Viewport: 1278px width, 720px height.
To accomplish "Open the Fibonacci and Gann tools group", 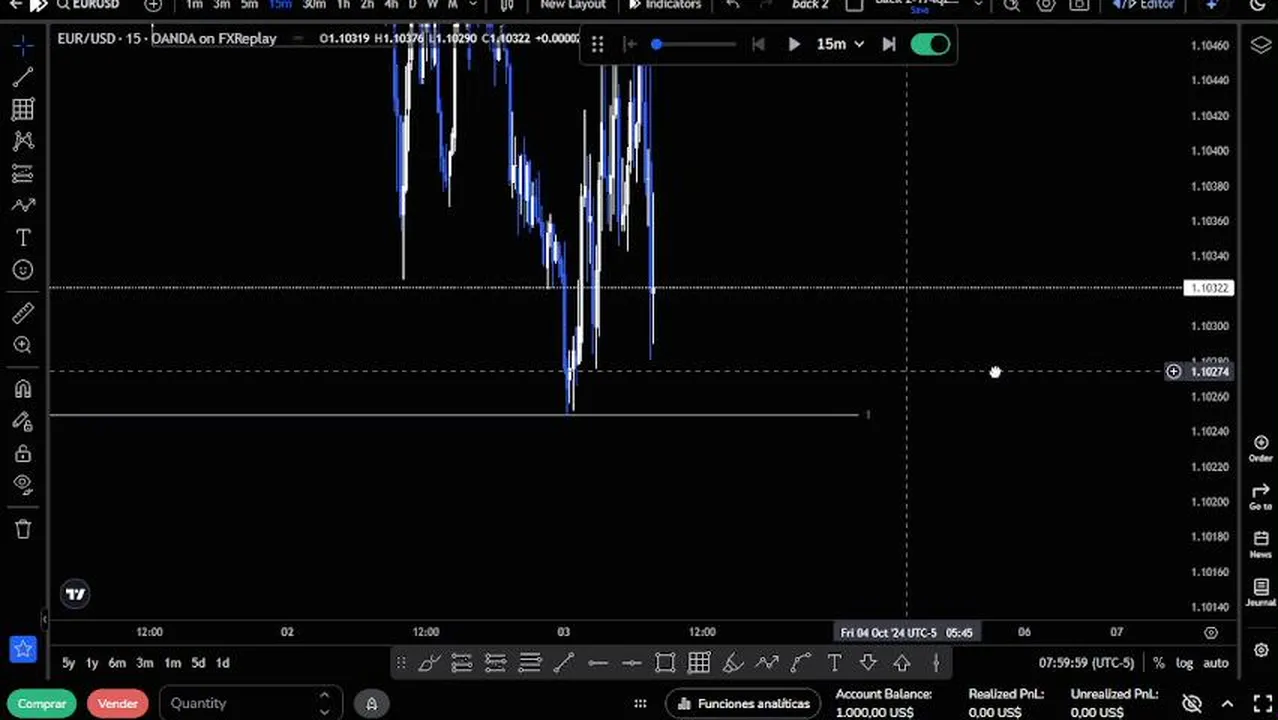I will pos(23,109).
